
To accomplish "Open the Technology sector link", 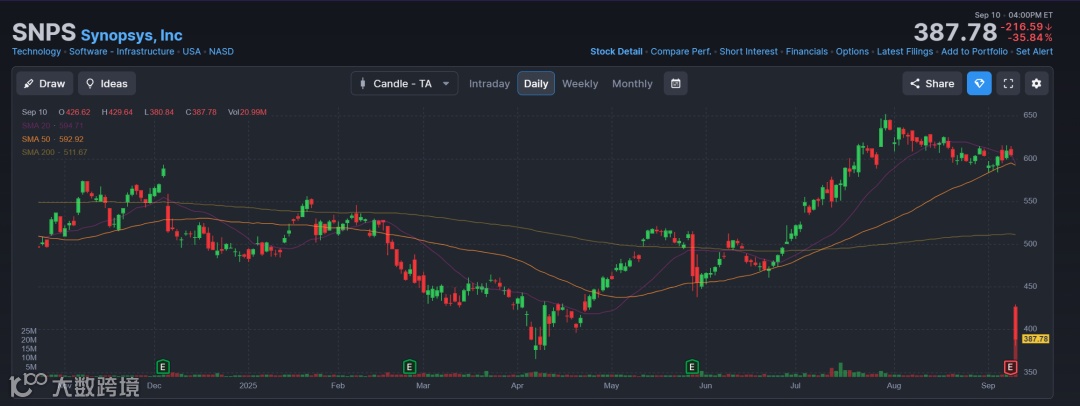I will 37,52.
